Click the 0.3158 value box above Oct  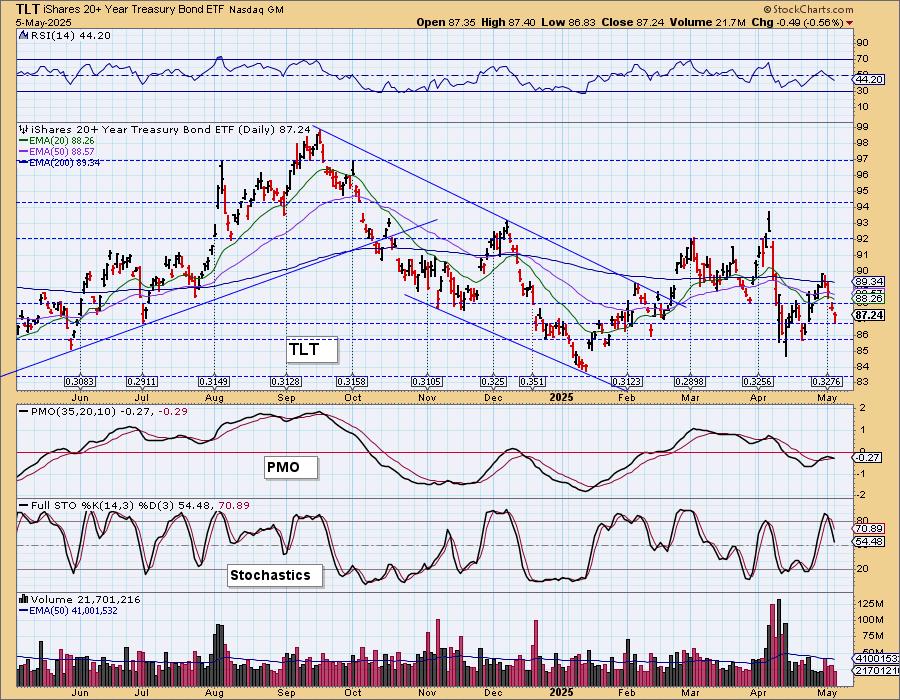tap(352, 382)
